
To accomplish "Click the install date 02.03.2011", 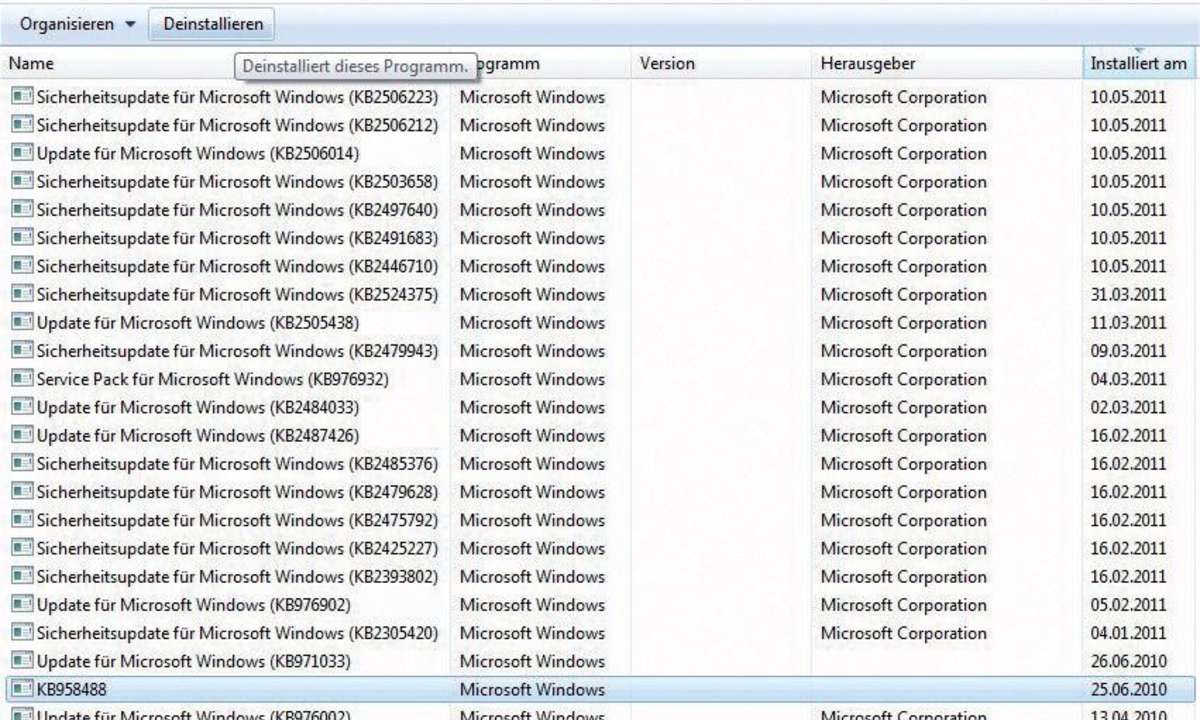I will tap(1128, 407).
